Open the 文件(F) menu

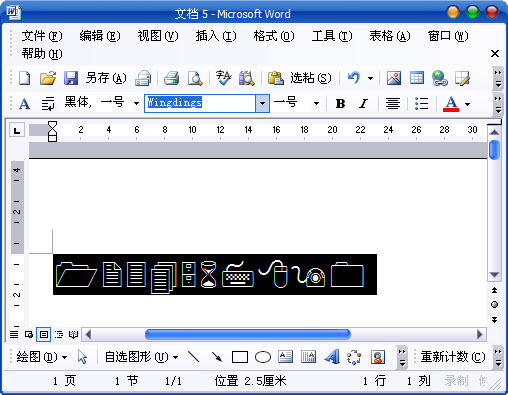42,36
